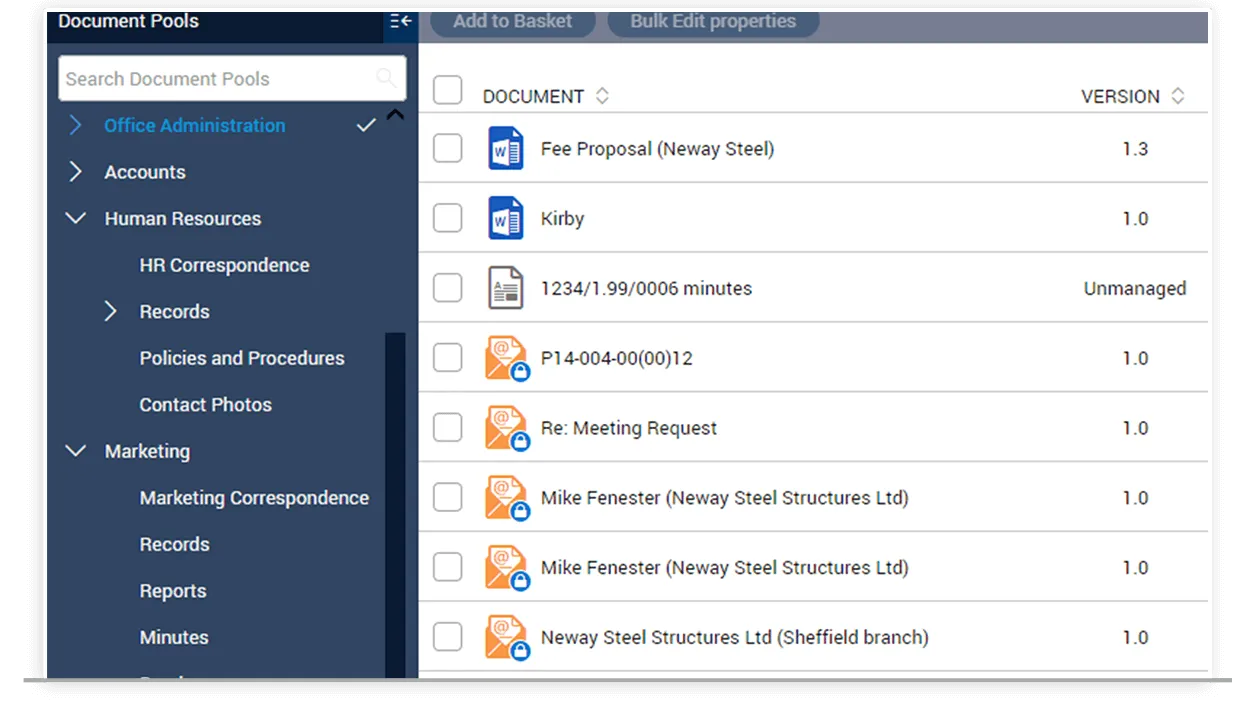Tick the select-all checkbox in the header
This screenshot has width=1251, height=713.
tap(447, 91)
